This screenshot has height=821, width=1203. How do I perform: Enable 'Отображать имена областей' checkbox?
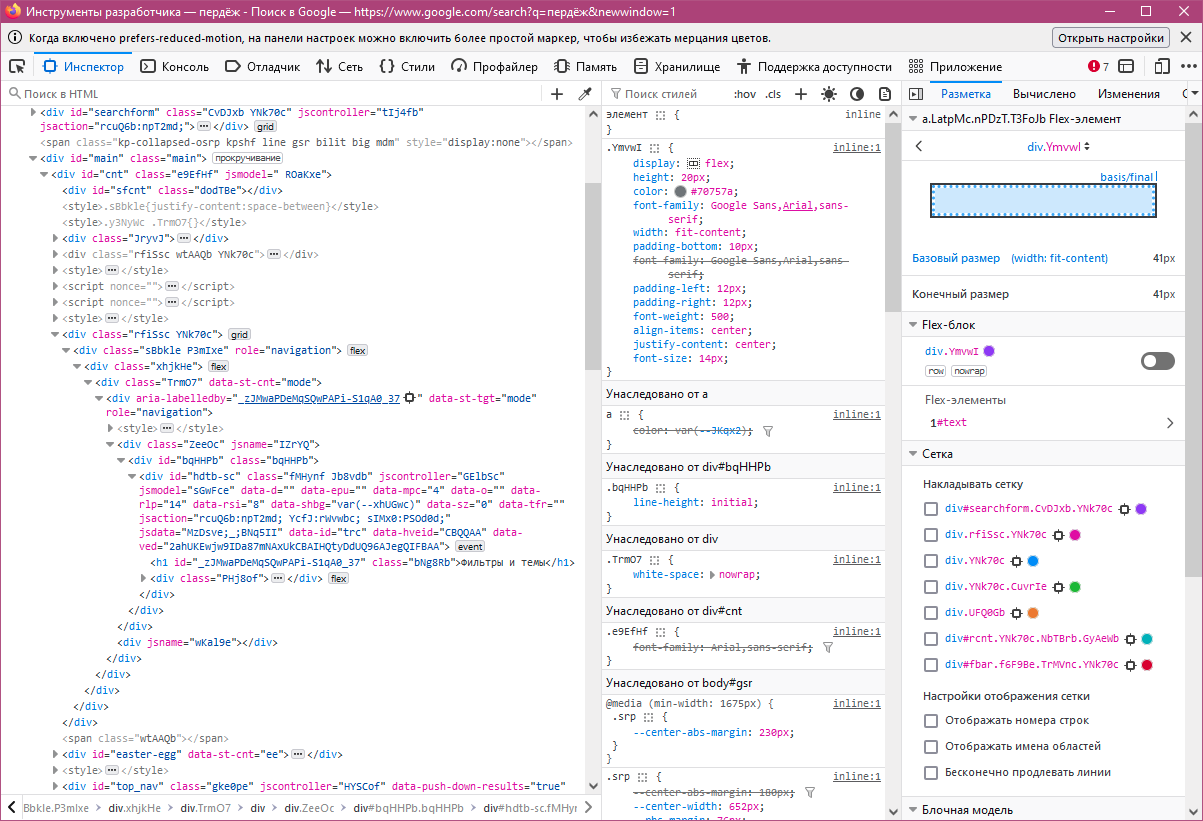(x=931, y=747)
